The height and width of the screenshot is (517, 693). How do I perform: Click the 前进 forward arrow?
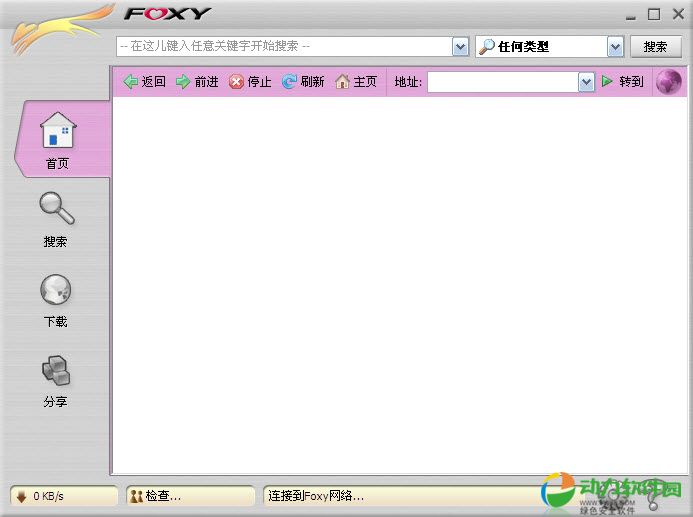(x=183, y=82)
